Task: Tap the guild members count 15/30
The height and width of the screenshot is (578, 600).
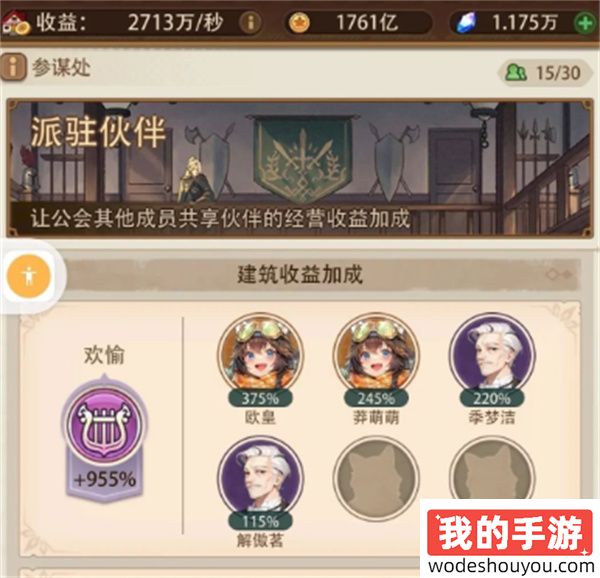Action: click(544, 73)
